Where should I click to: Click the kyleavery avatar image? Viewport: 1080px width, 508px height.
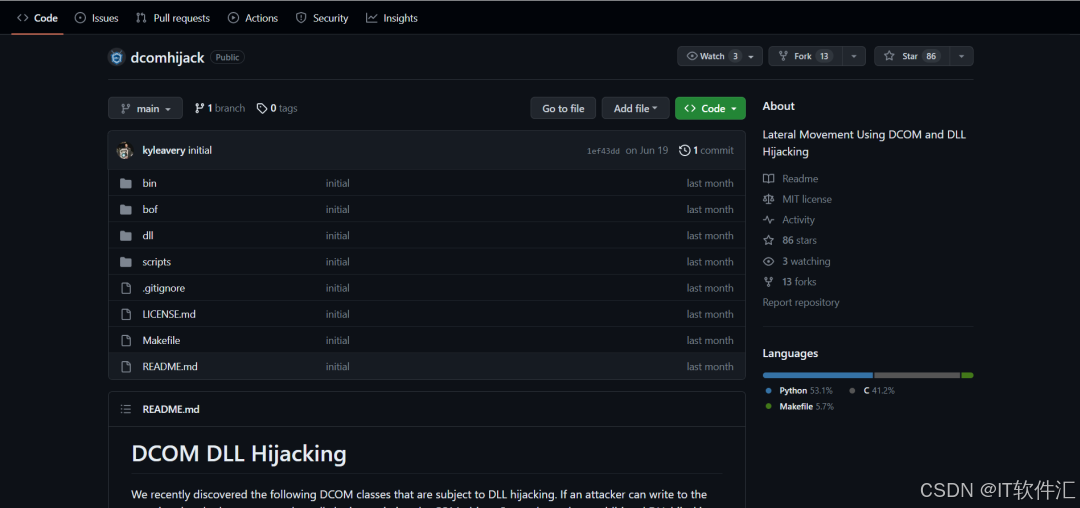pyautogui.click(x=125, y=150)
